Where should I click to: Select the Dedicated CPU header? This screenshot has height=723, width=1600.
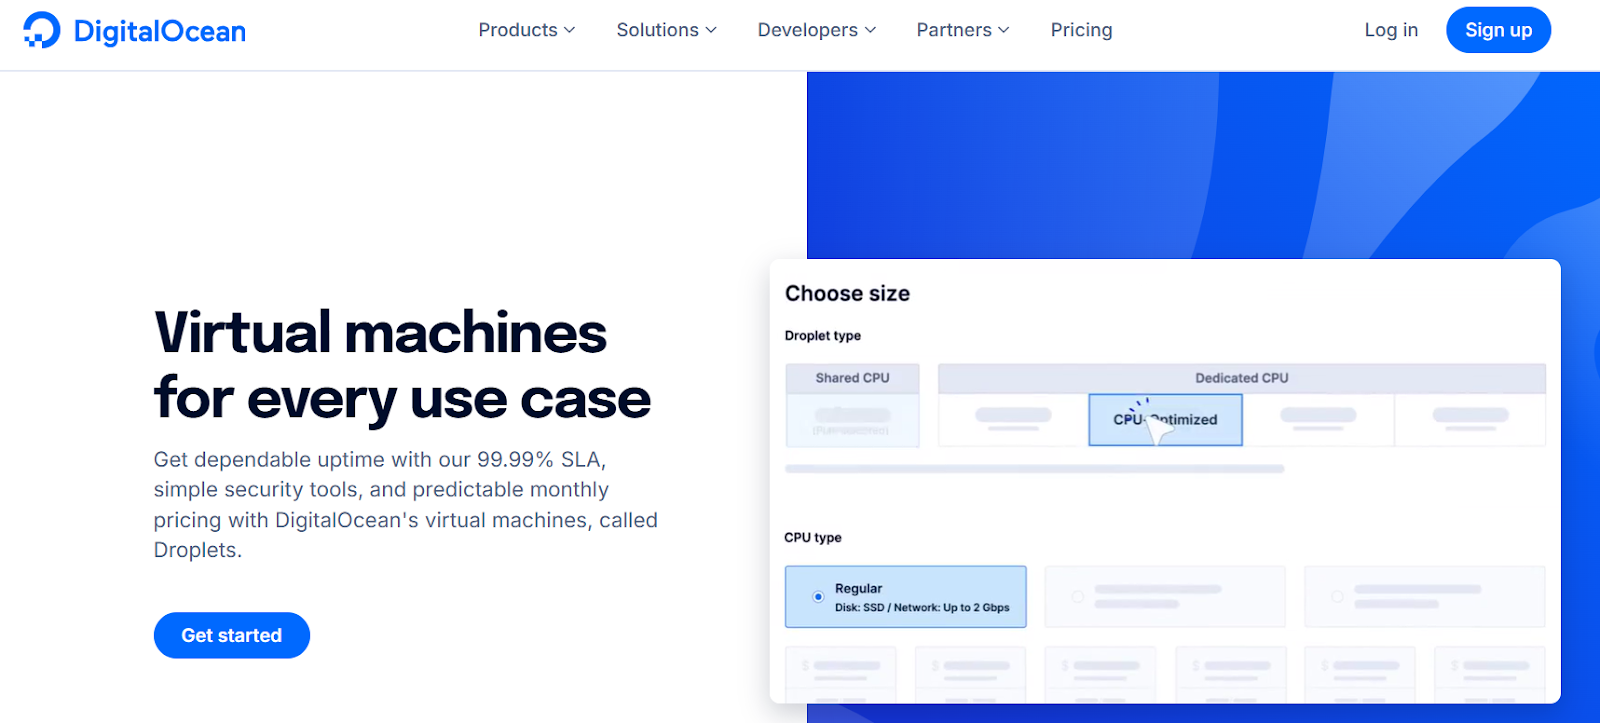(1241, 378)
